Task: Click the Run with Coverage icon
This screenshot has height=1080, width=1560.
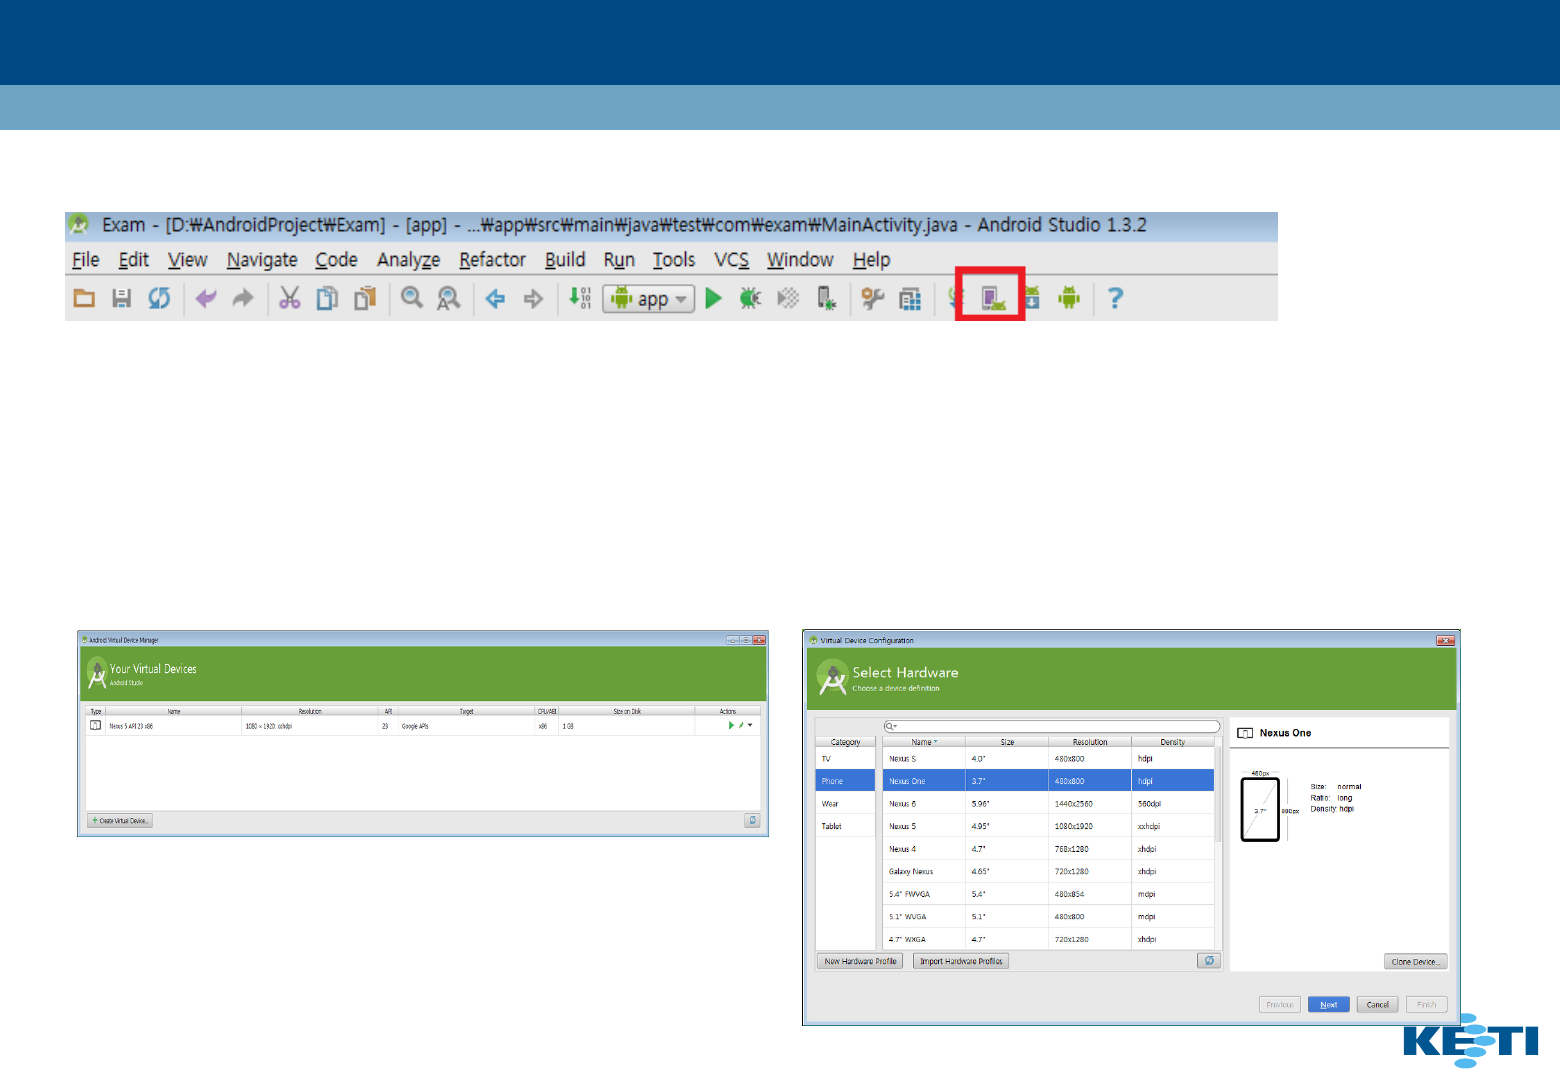Action: pyautogui.click(x=788, y=298)
